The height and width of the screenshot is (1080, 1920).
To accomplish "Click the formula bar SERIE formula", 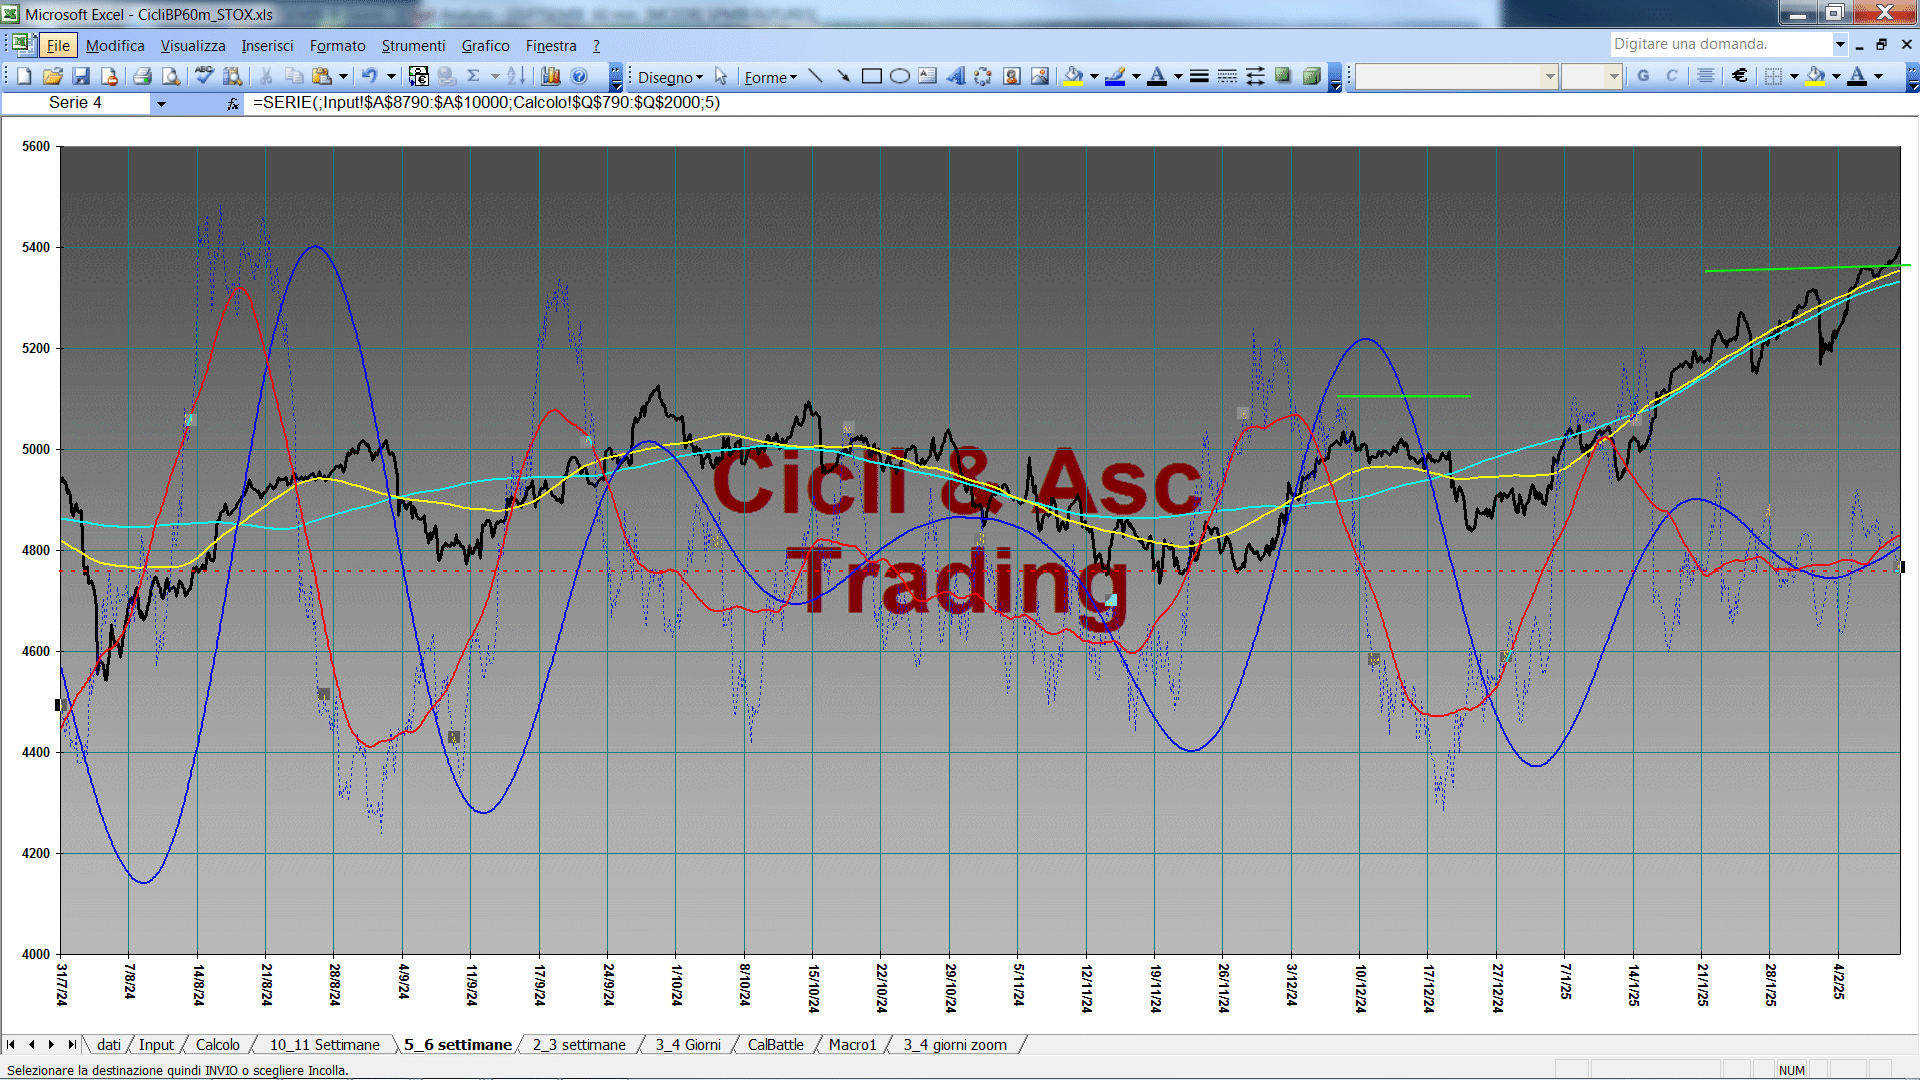I will click(x=486, y=103).
